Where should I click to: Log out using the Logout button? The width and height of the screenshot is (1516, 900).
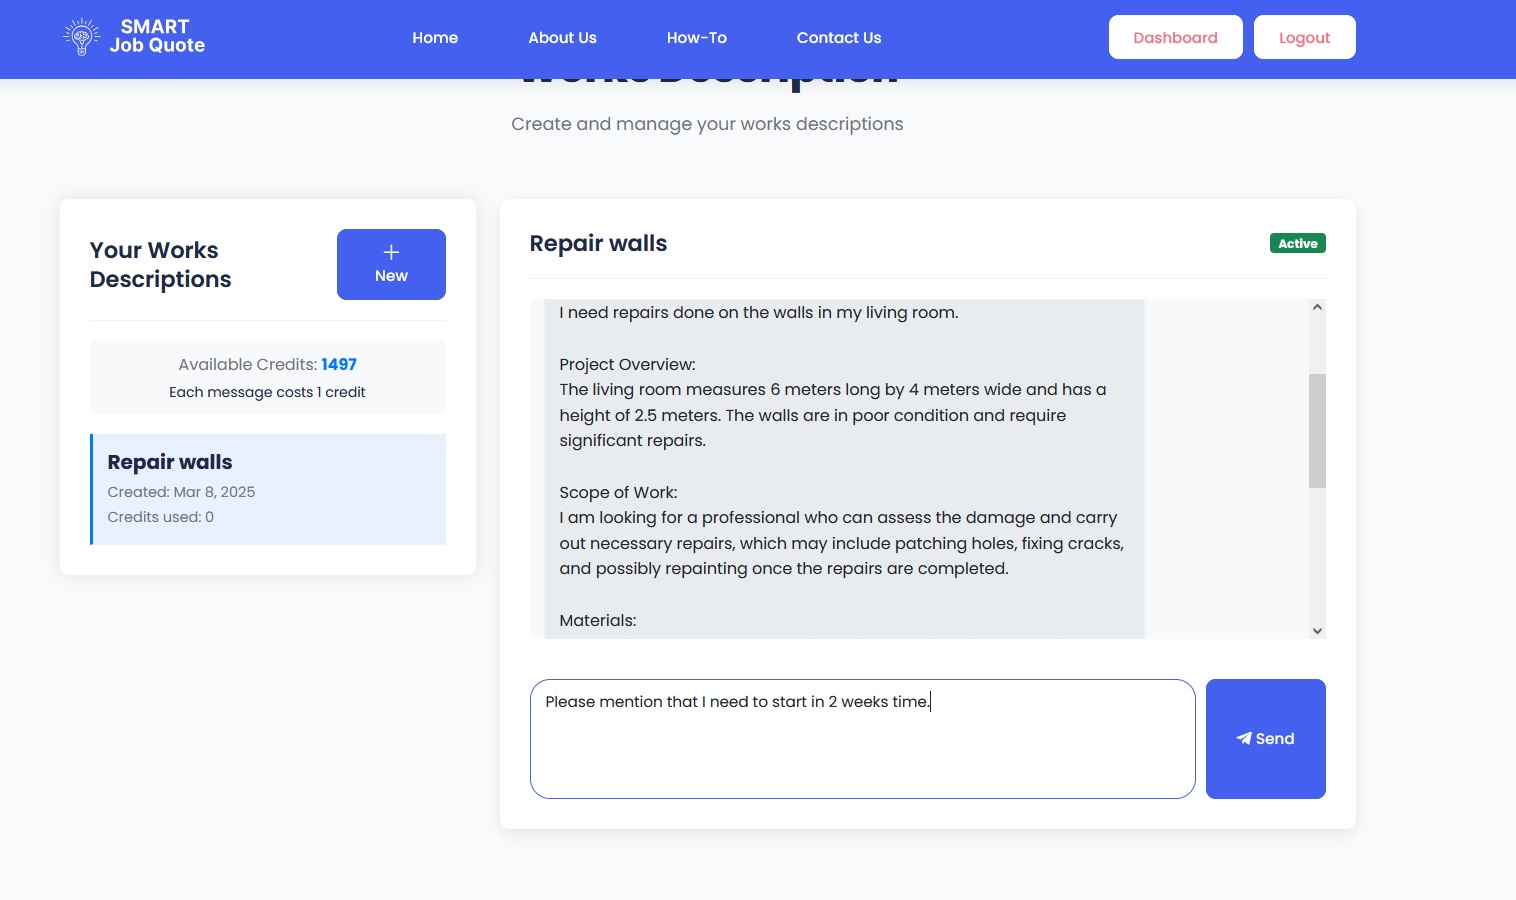pos(1304,37)
